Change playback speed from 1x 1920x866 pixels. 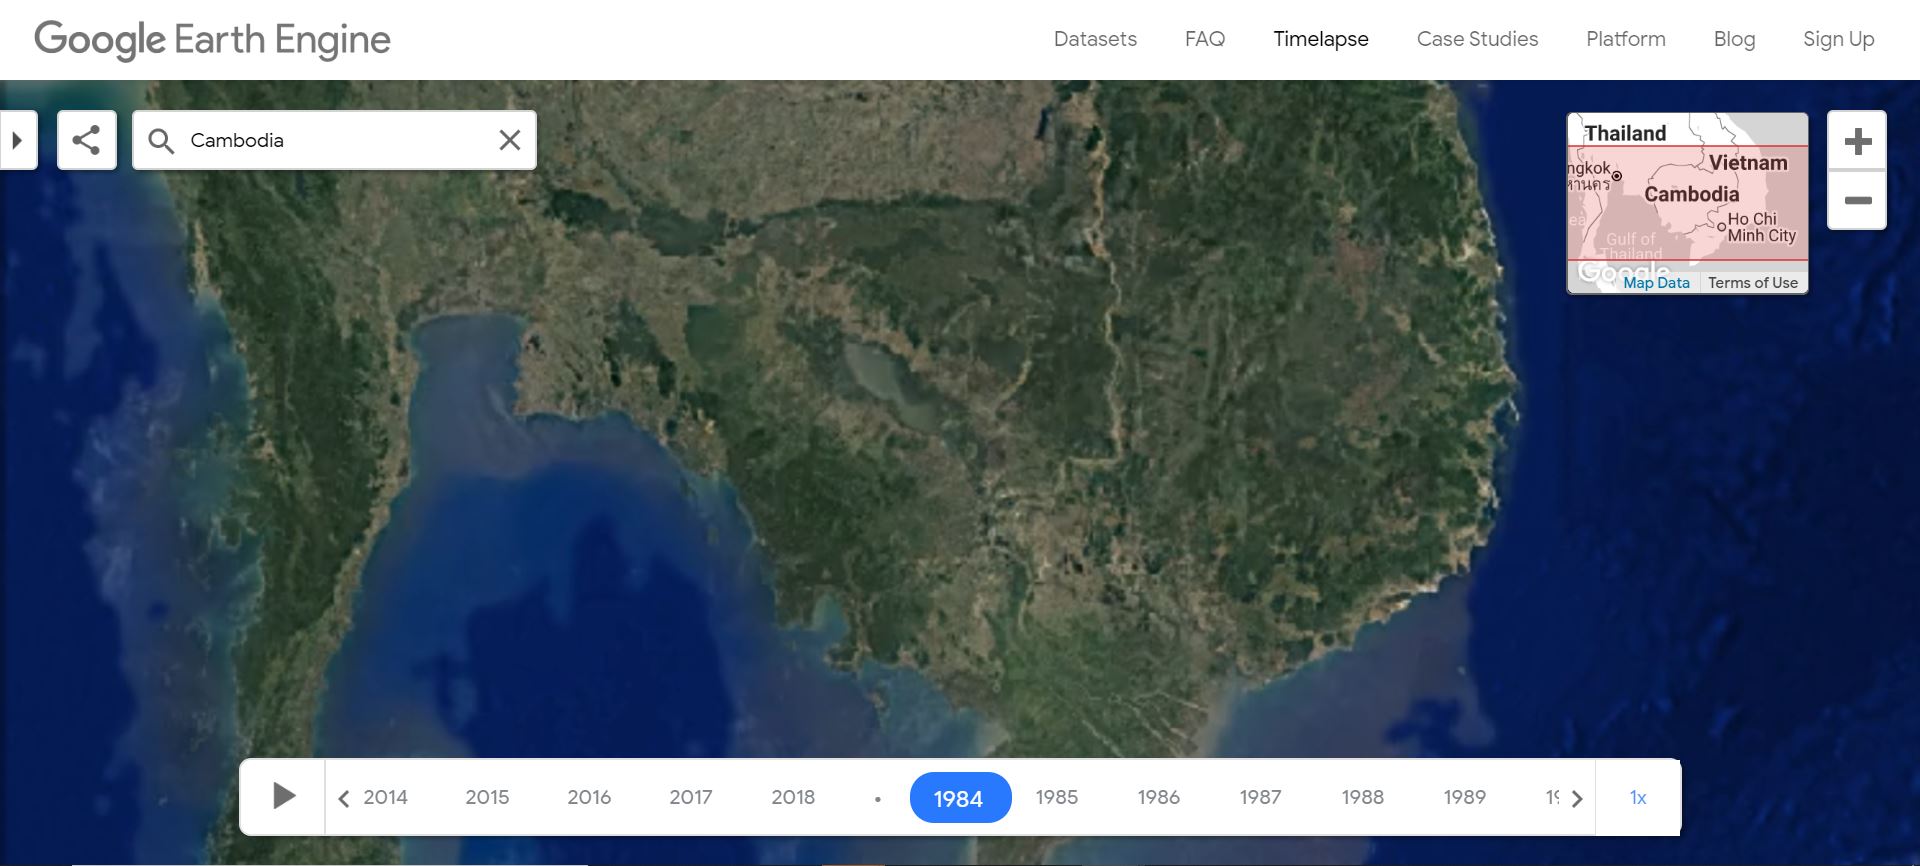click(x=1637, y=797)
